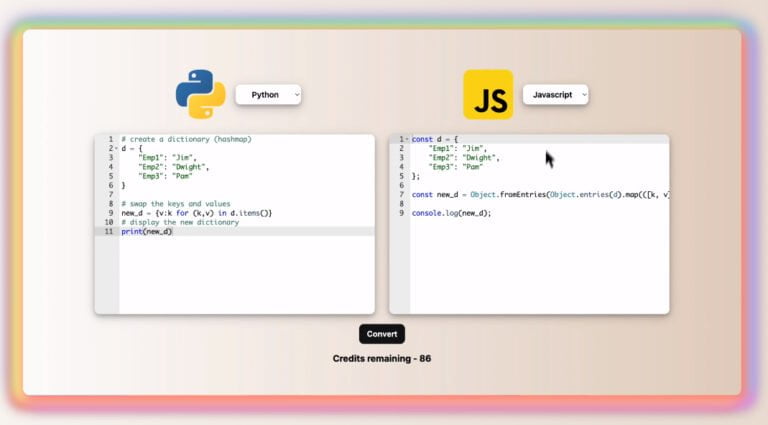Click the 'const new_d = Object.fromEntries' line

[x=540, y=194]
